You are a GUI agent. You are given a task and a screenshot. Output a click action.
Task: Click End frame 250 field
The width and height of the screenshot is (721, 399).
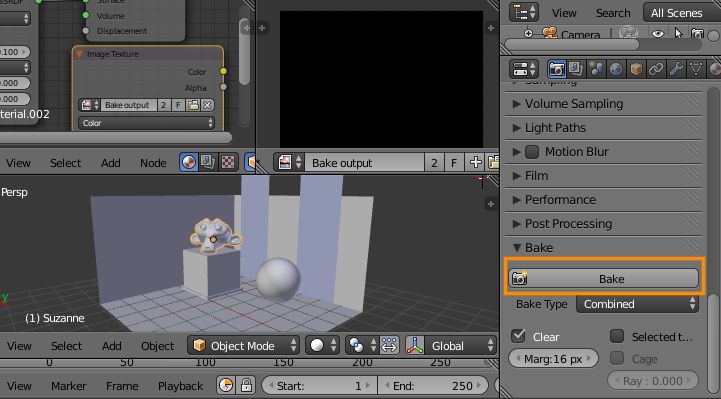point(433,385)
